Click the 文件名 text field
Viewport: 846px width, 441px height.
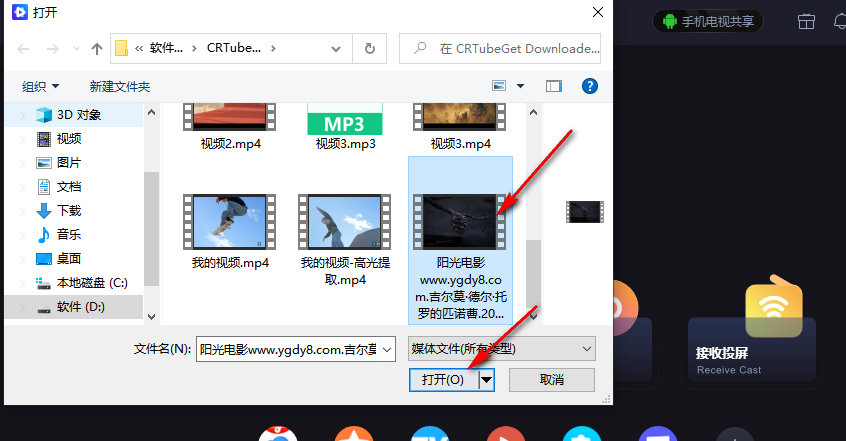click(288, 349)
